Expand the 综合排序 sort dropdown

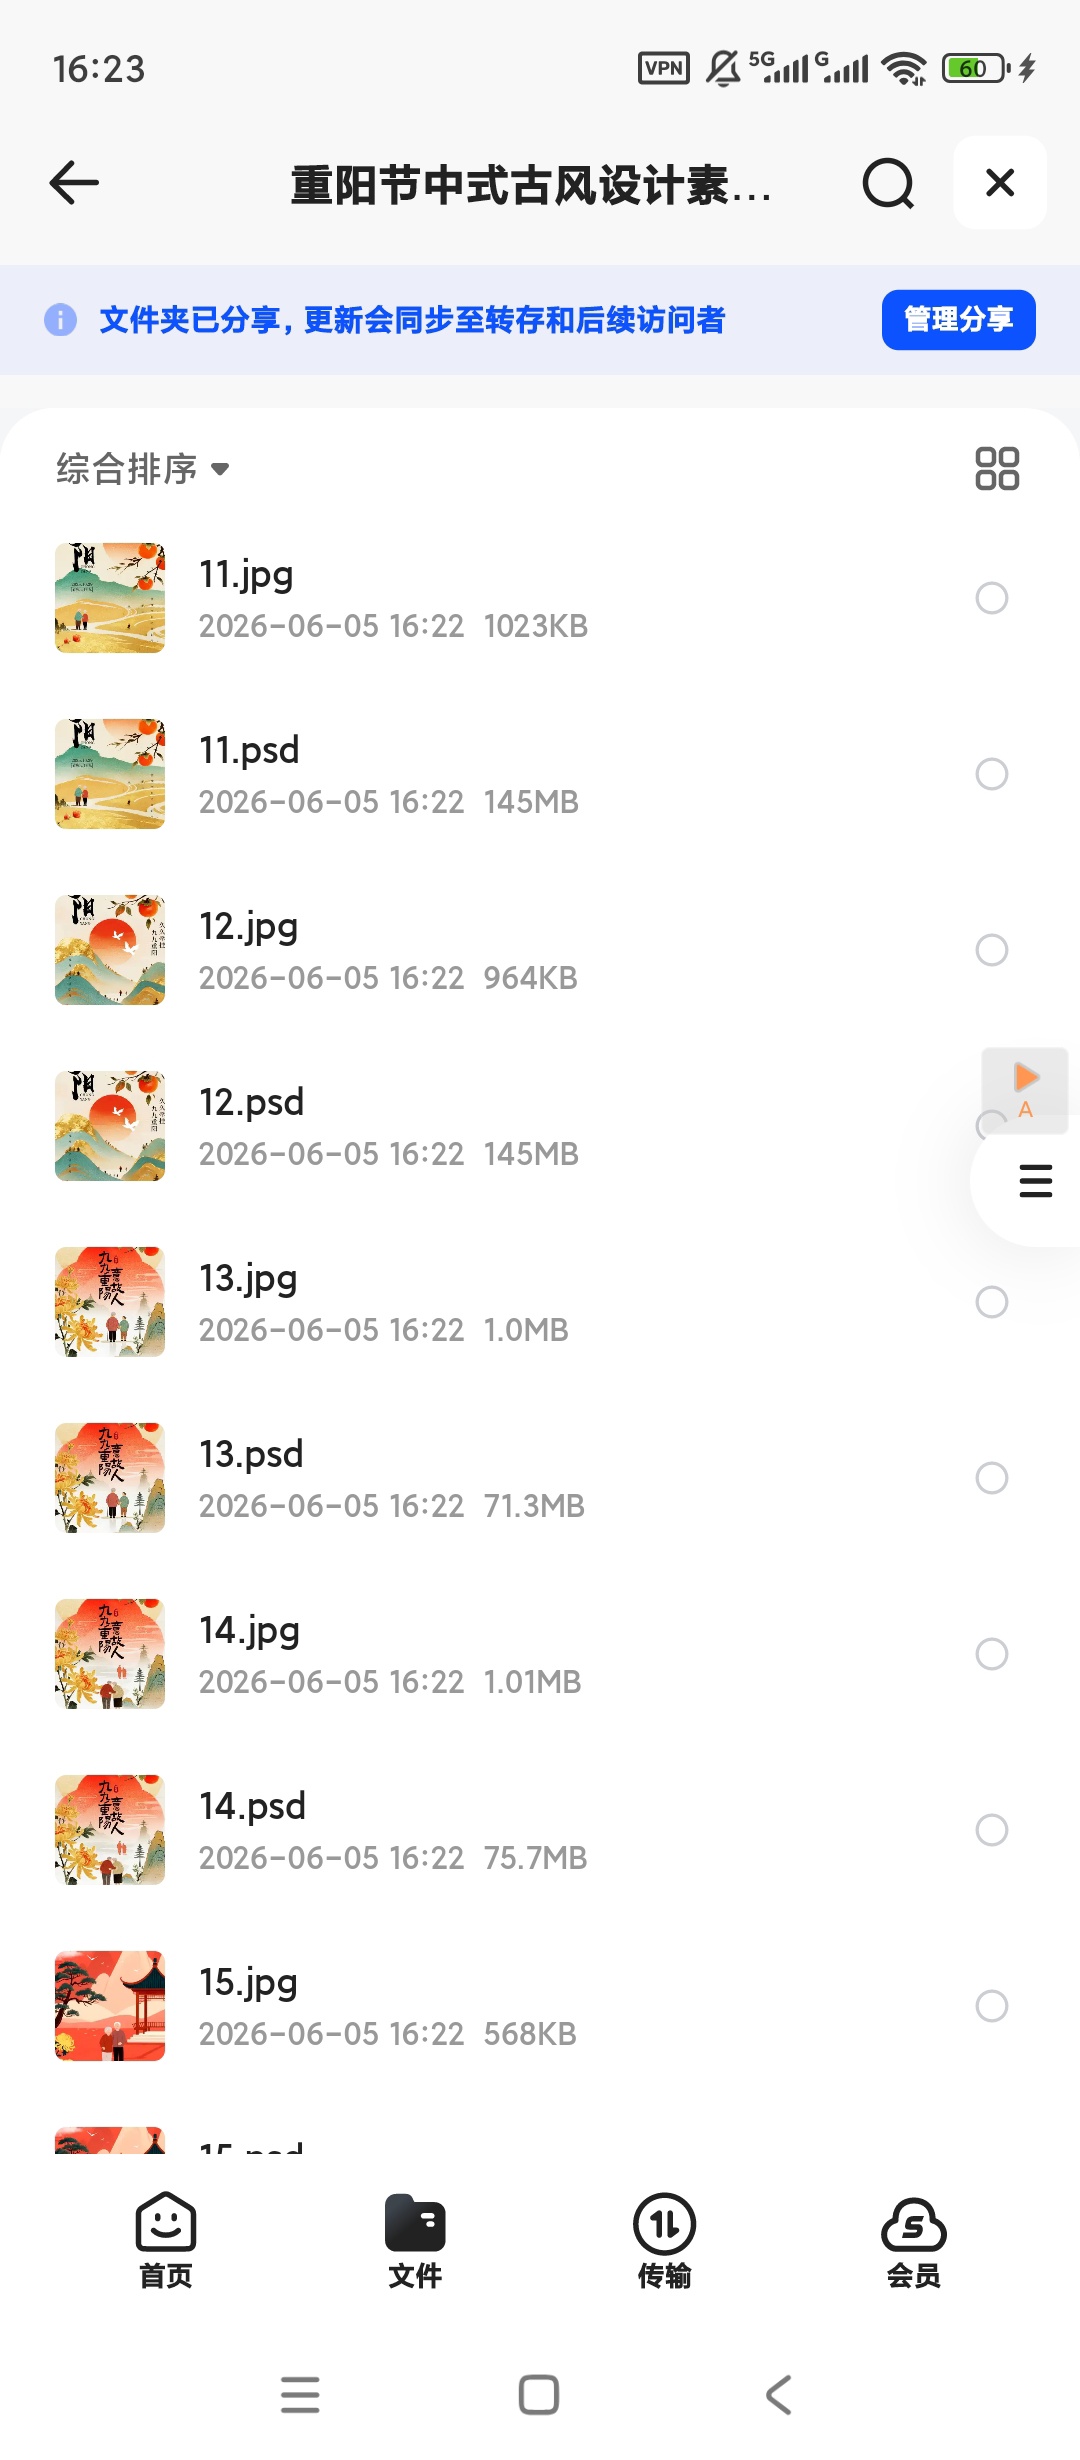[143, 469]
